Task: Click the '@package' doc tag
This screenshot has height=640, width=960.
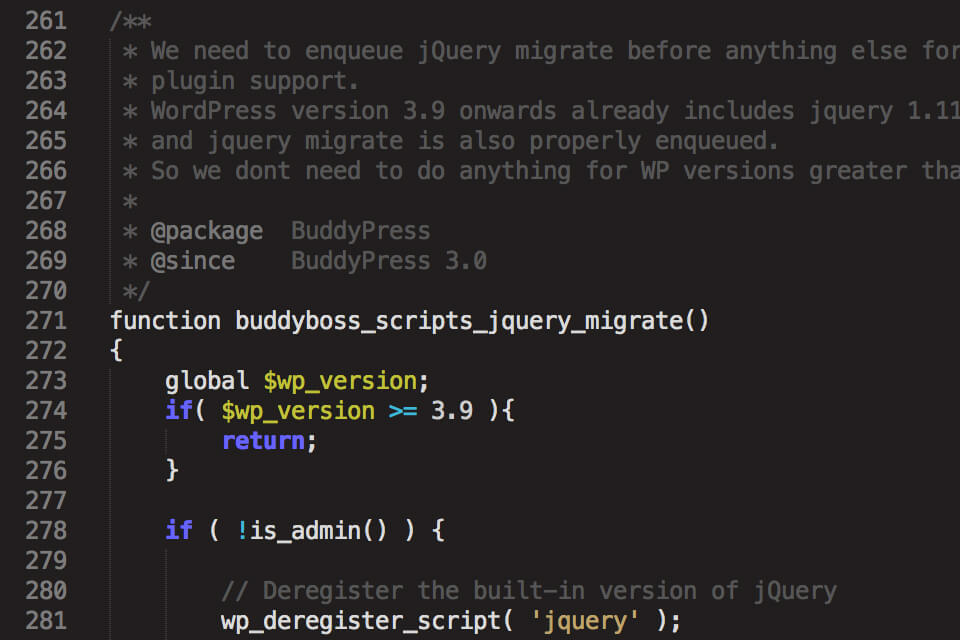Action: 207,232
